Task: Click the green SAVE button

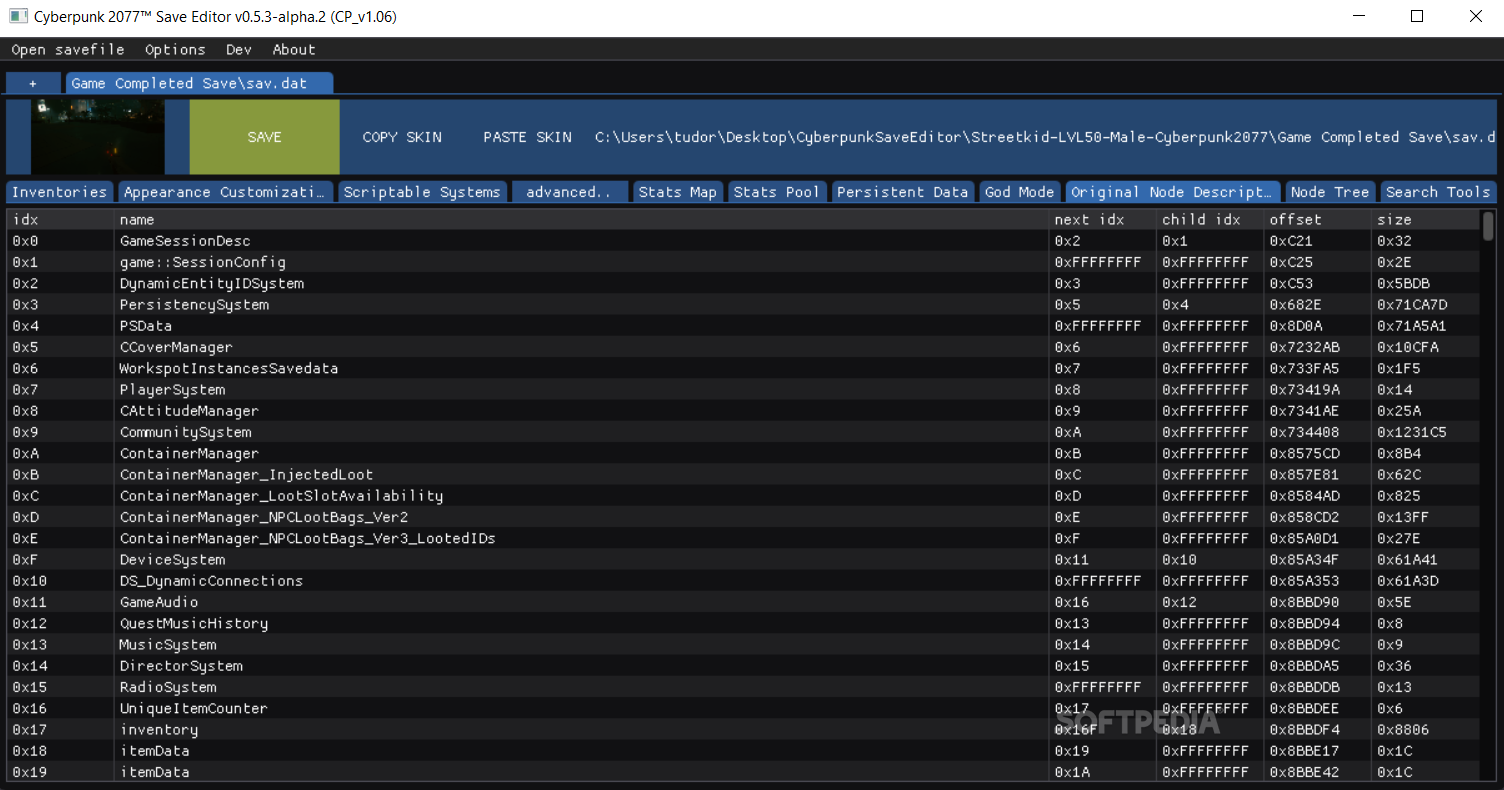Action: [x=265, y=137]
